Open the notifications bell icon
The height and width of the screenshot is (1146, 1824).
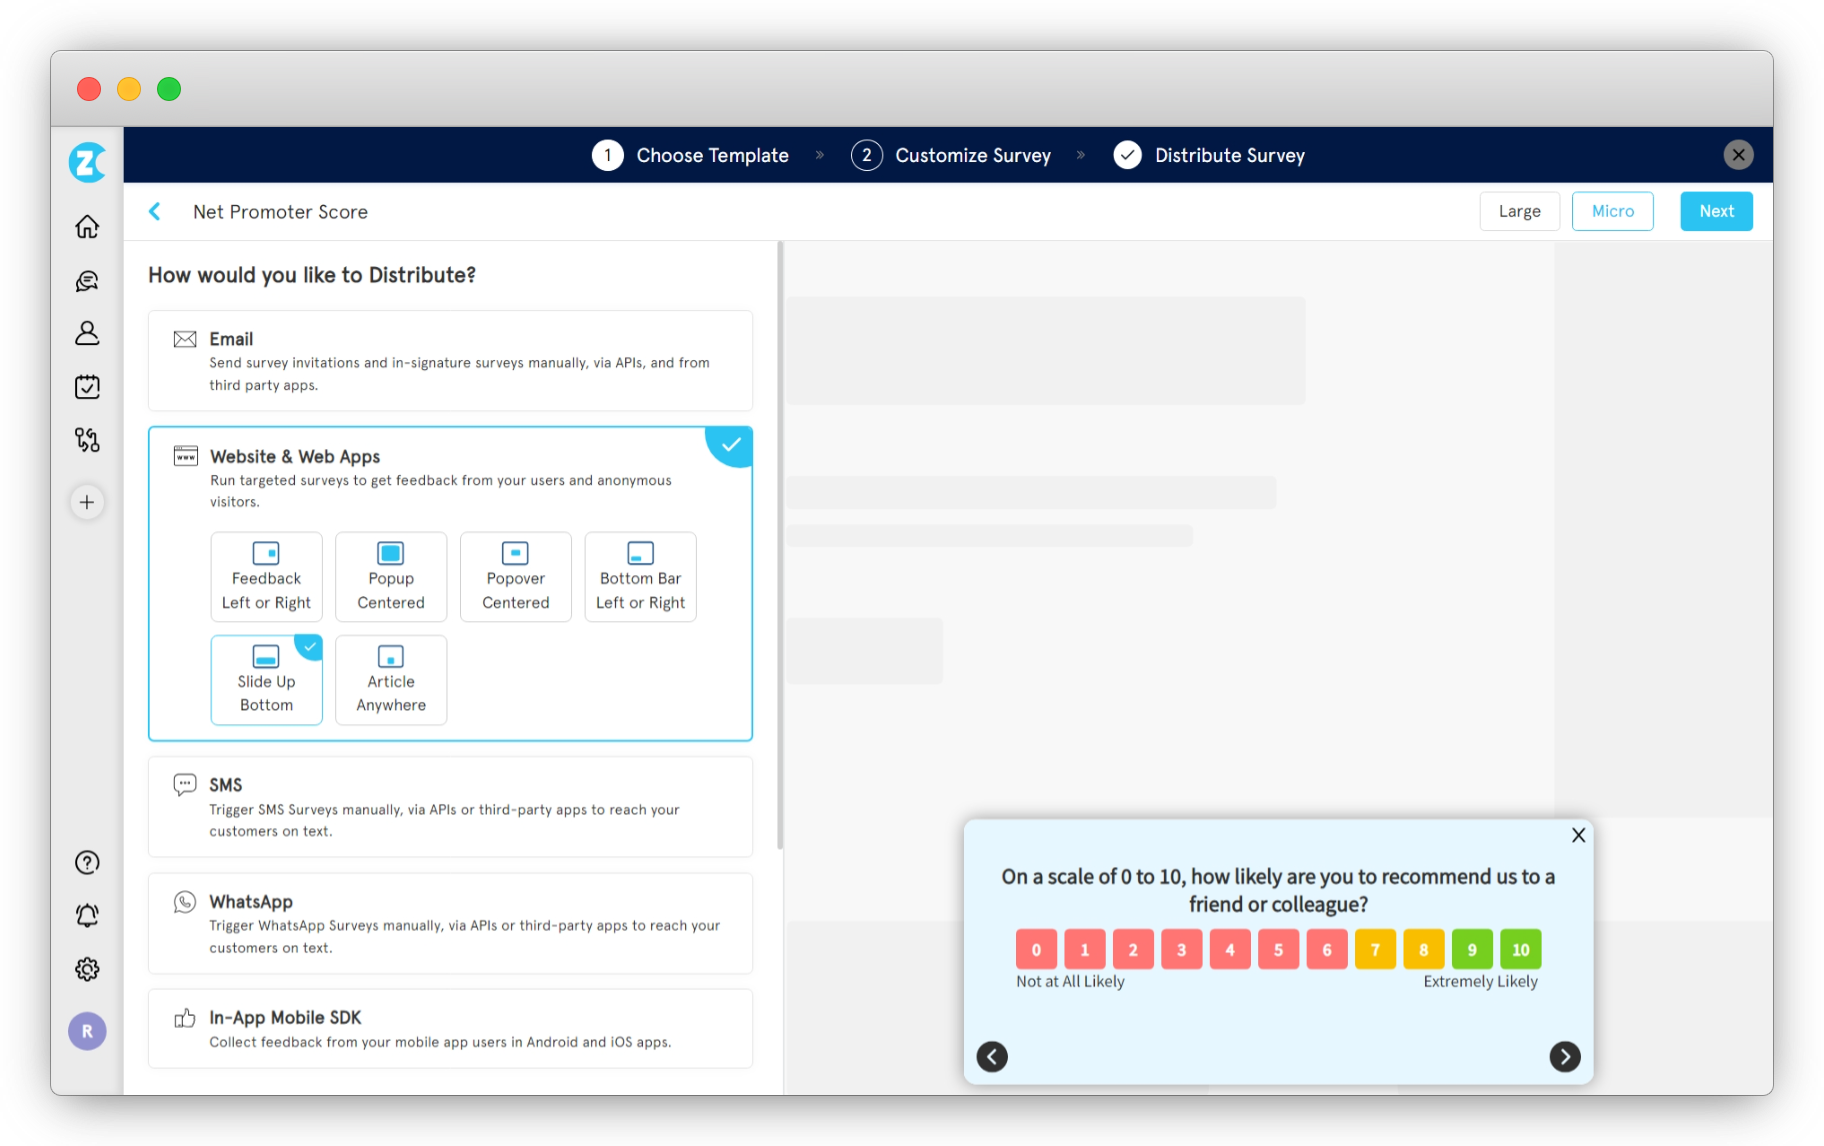(87, 915)
